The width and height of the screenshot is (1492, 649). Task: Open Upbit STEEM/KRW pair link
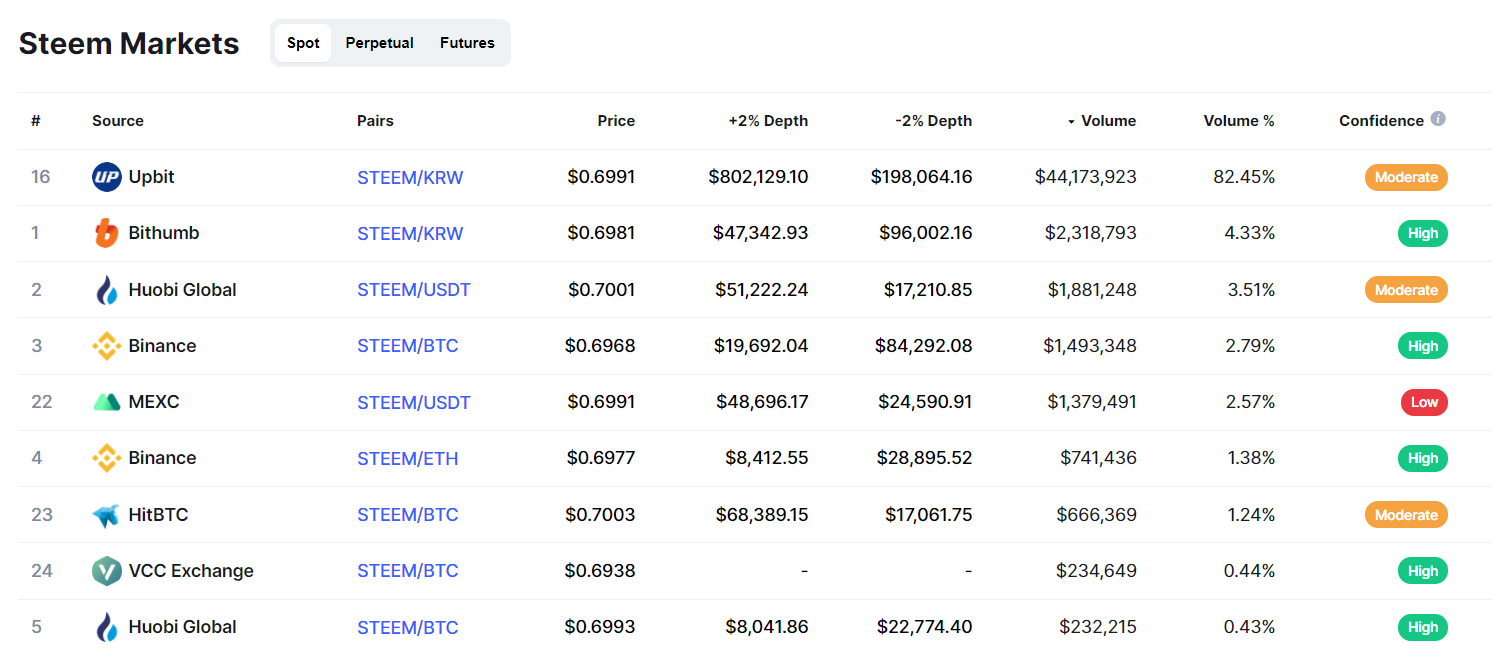click(x=410, y=178)
